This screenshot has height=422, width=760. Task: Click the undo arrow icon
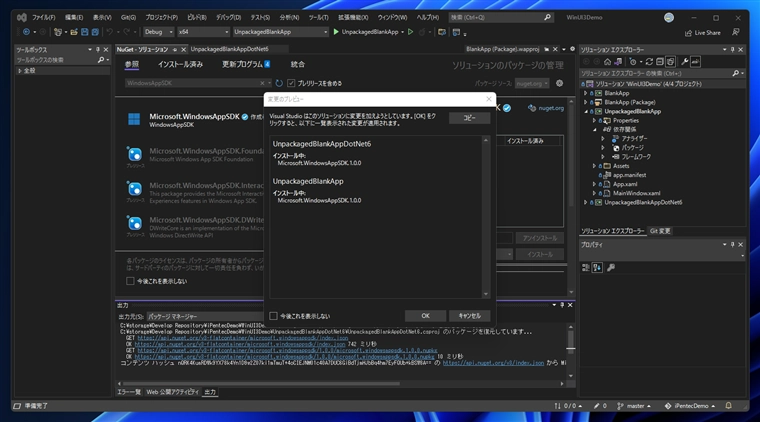point(110,32)
